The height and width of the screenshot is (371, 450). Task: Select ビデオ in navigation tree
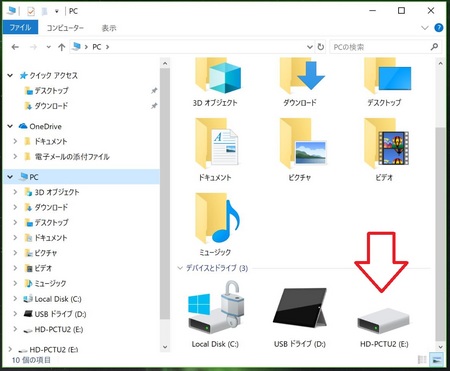click(x=43, y=268)
